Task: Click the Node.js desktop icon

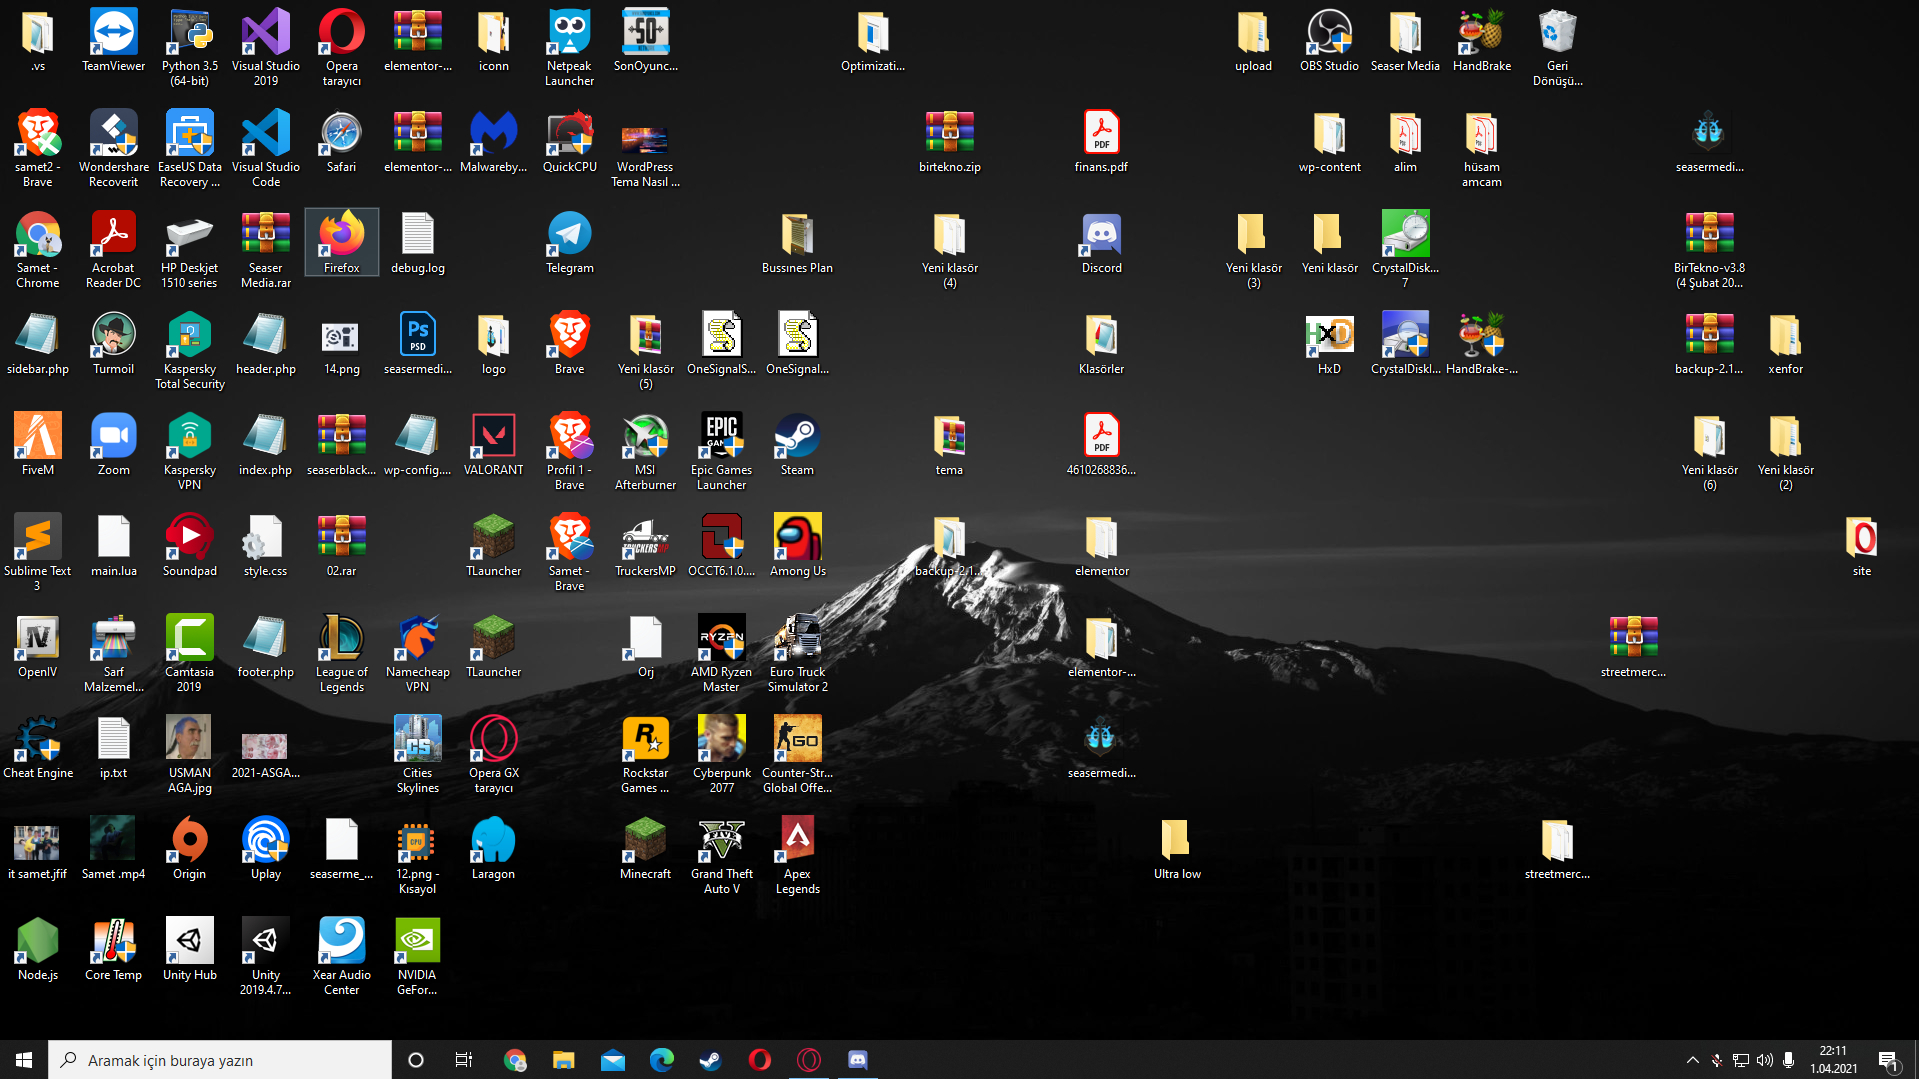Action: pos(37,950)
